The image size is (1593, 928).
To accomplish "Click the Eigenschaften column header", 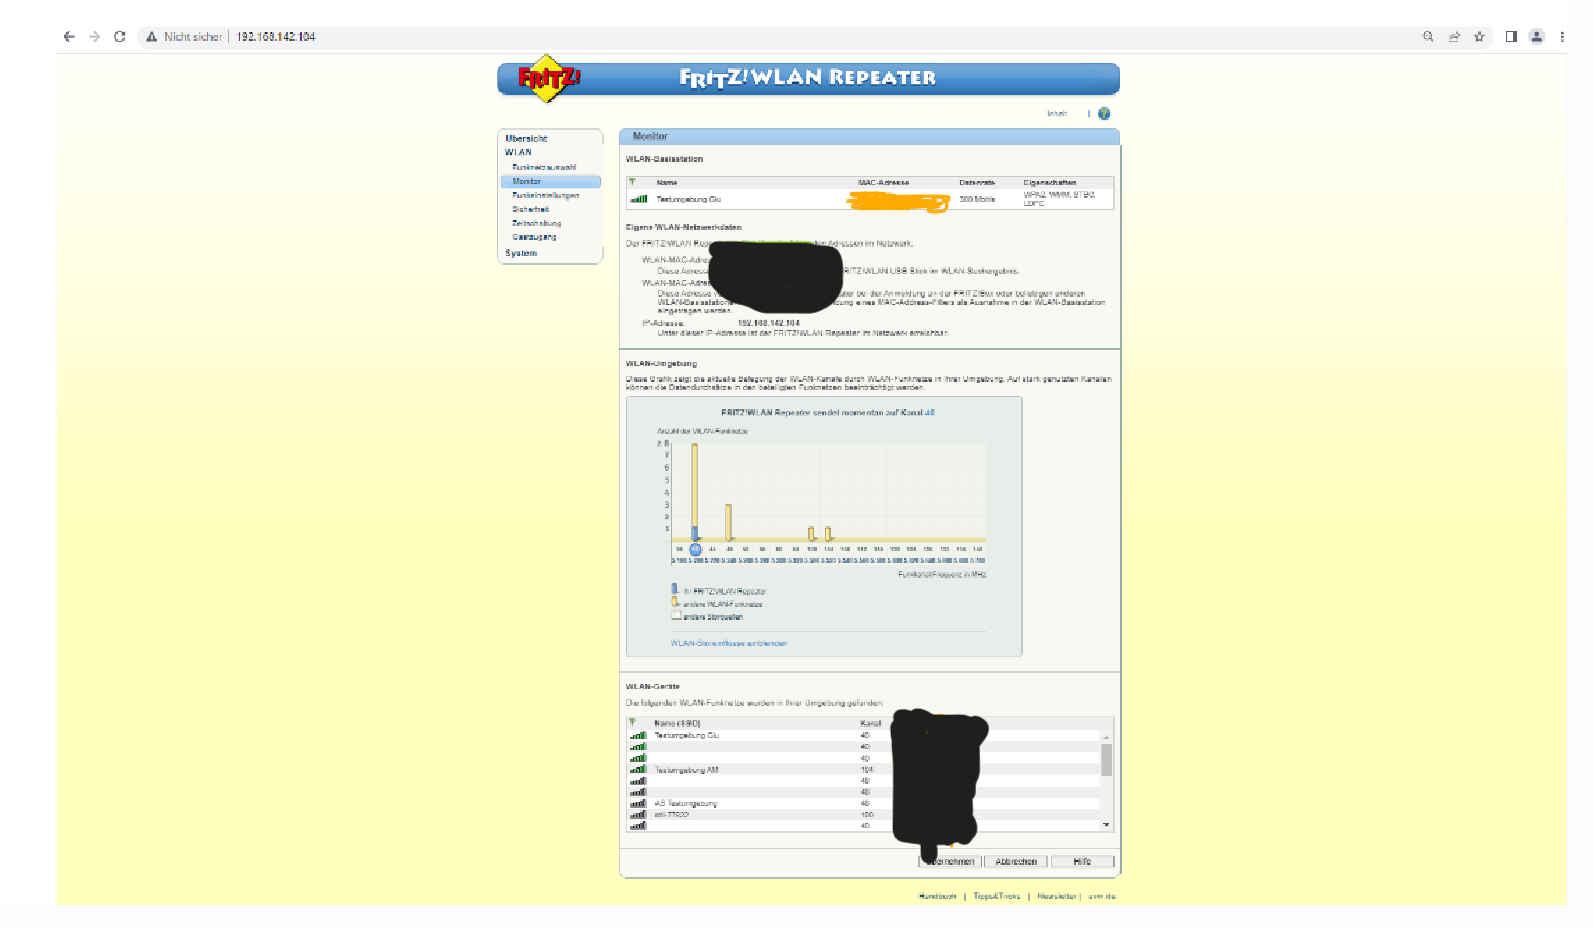I will point(1050,183).
